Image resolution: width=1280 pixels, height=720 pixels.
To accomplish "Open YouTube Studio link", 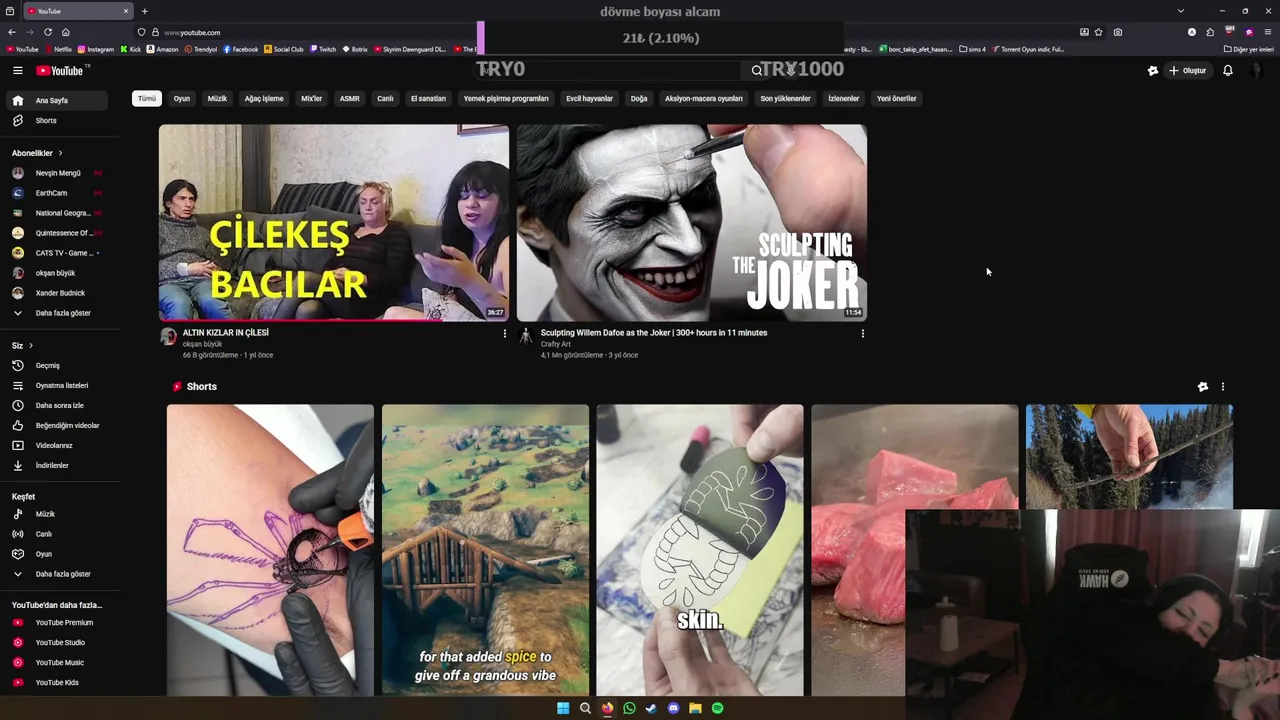I will click(x=56, y=643).
